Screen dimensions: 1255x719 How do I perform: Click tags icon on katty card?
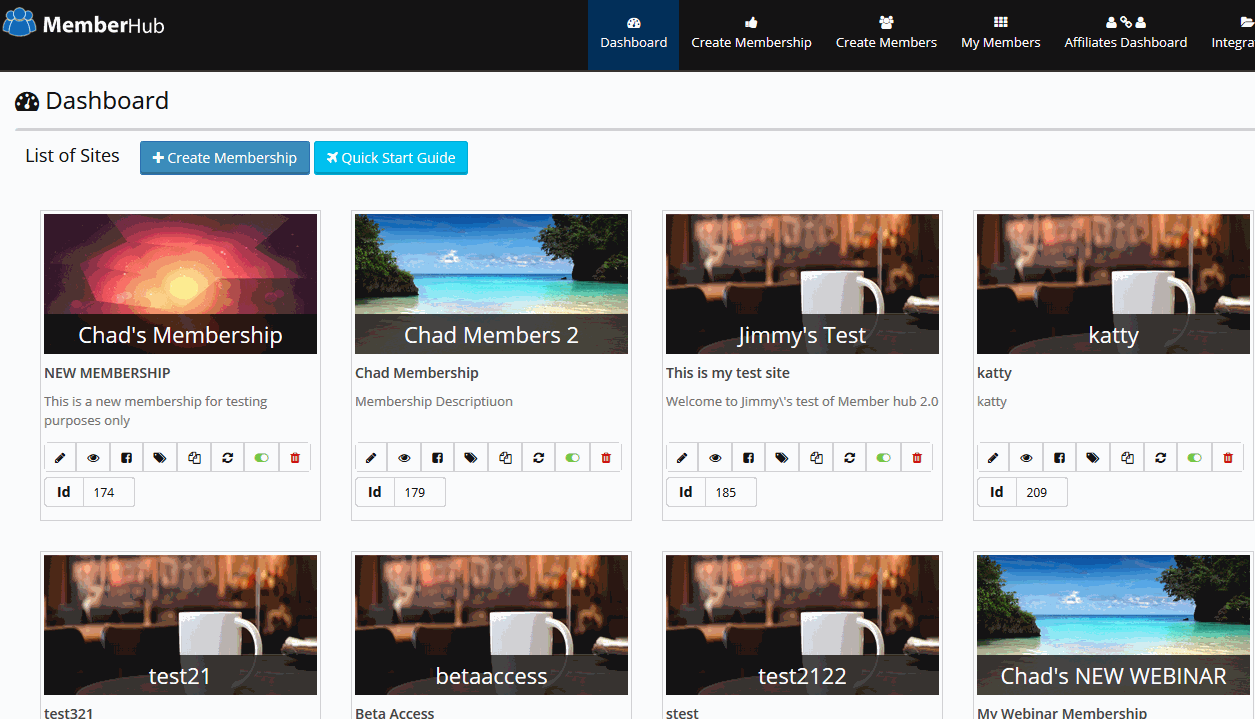coord(1093,457)
